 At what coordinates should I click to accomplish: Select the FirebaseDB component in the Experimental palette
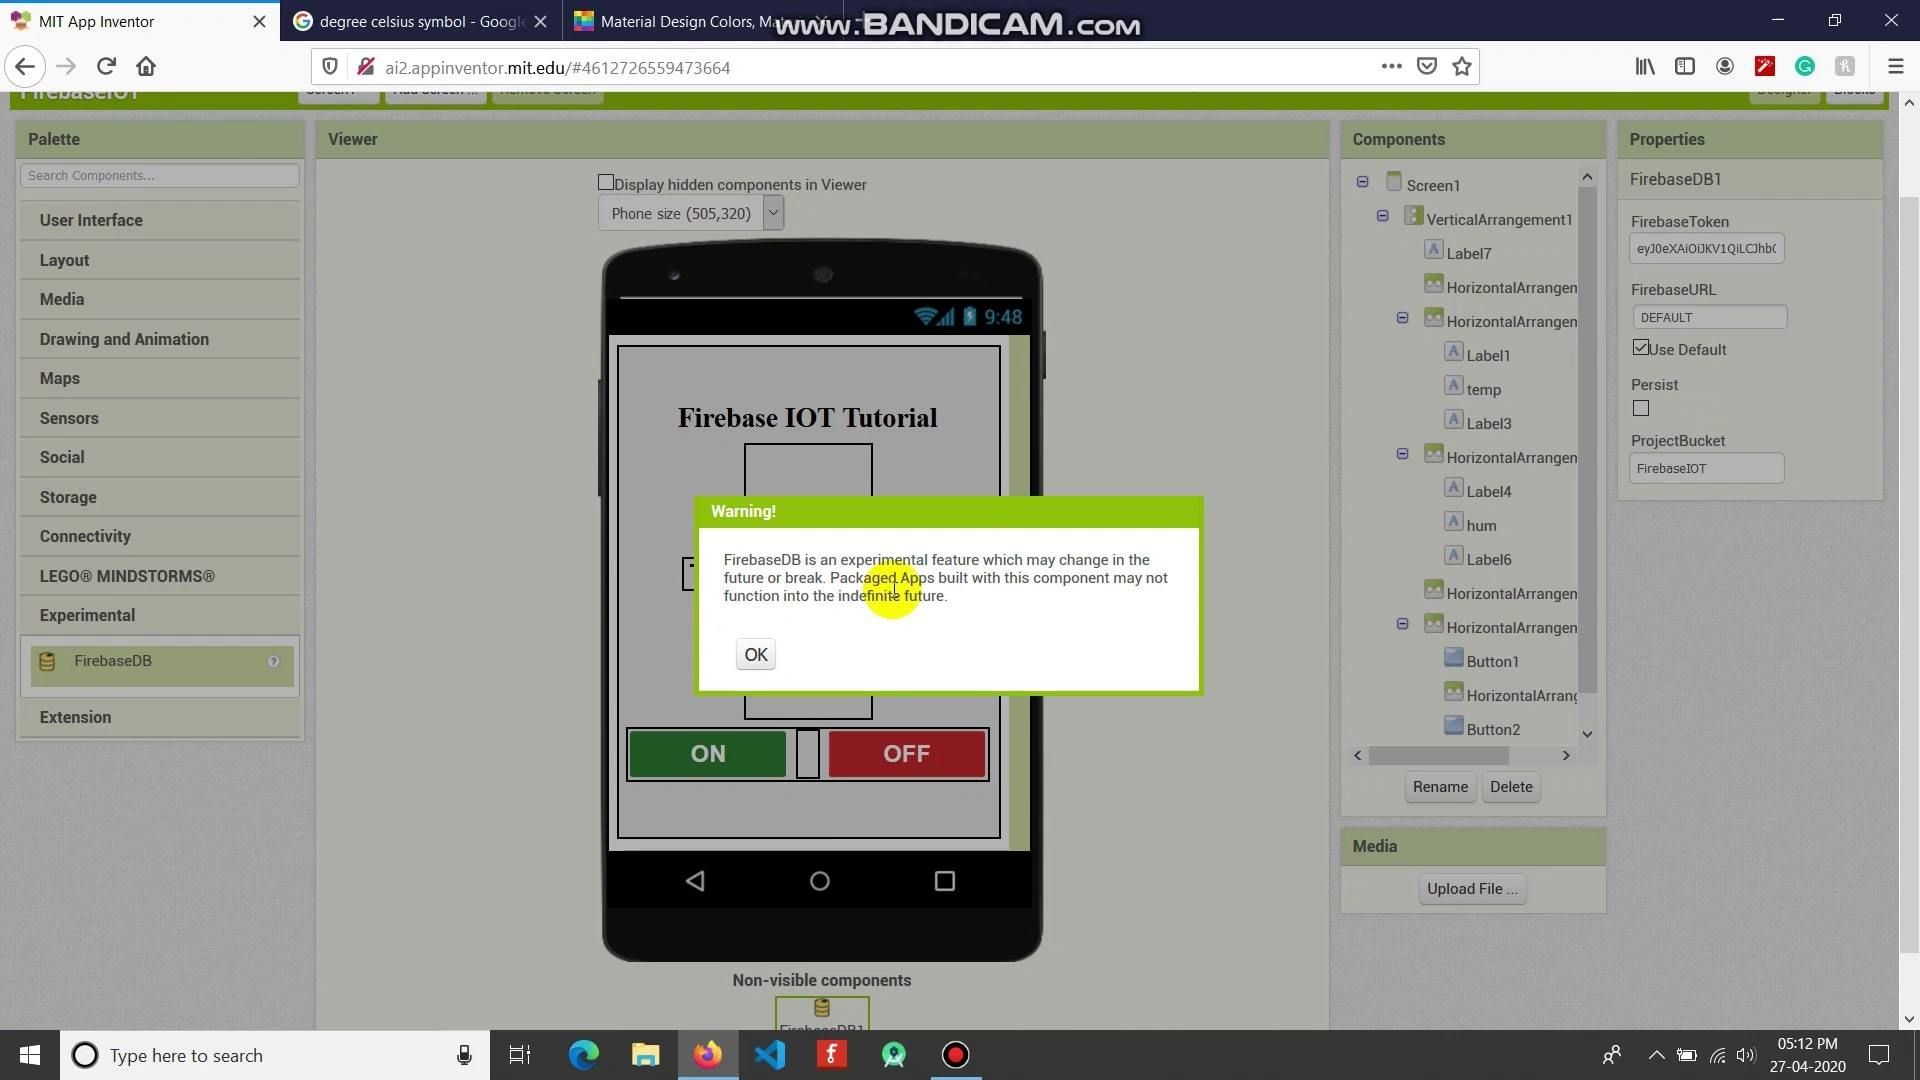coord(113,660)
